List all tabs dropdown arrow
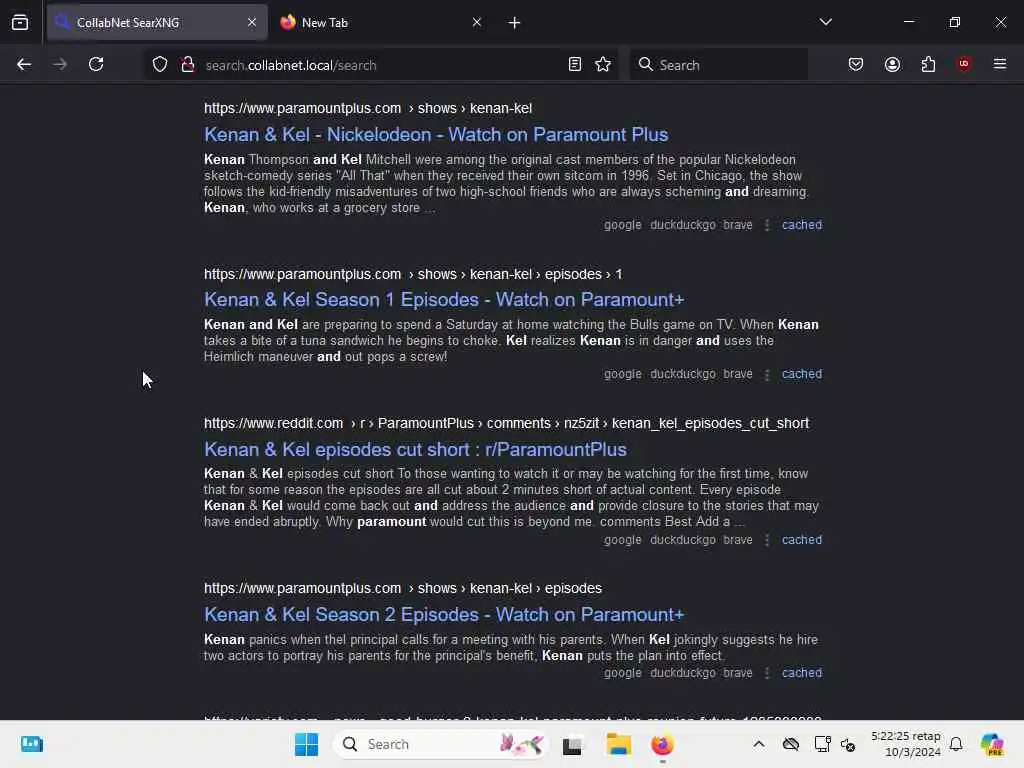The height and width of the screenshot is (768, 1024). (825, 22)
